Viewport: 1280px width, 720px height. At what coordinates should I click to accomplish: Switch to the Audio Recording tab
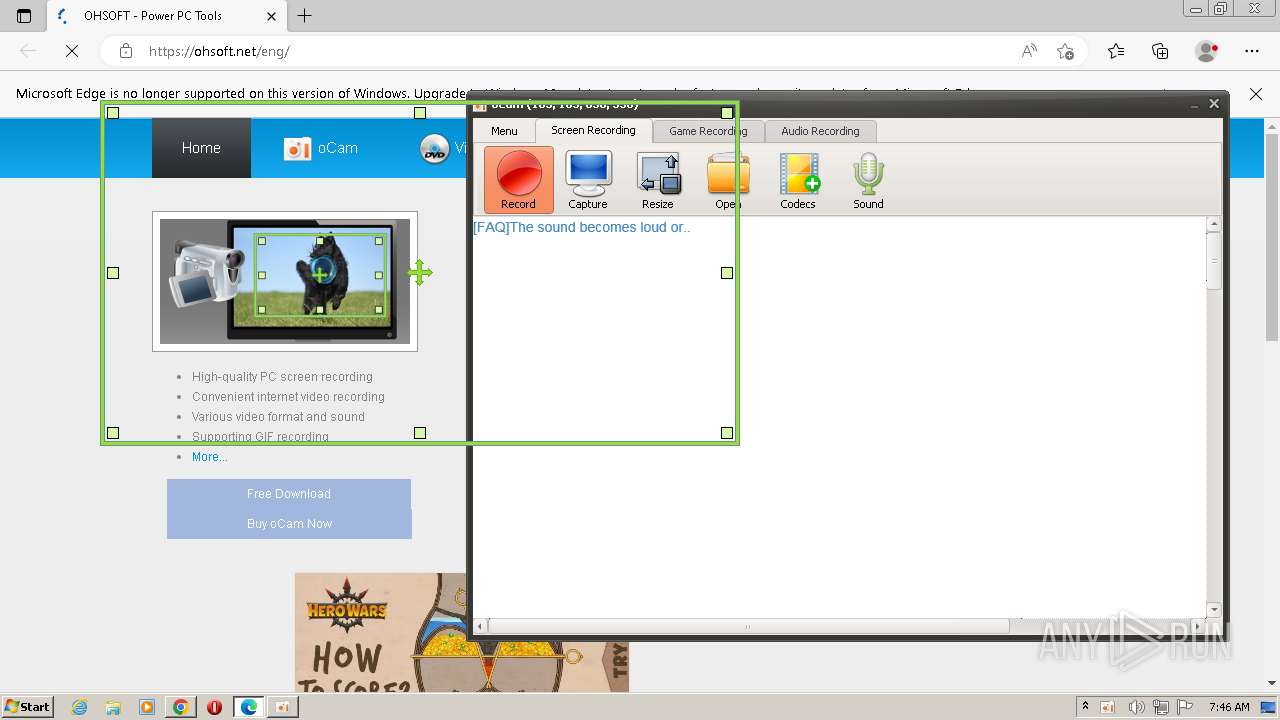pos(820,131)
